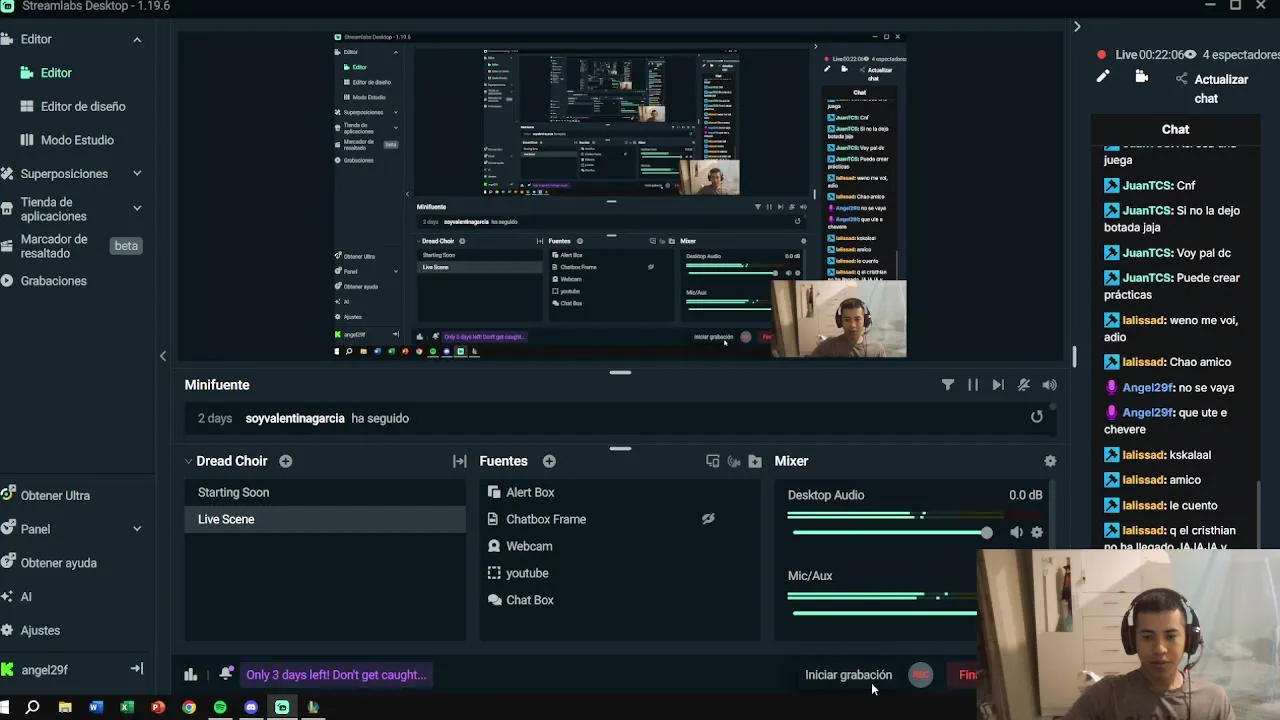Open Windows Start menu
This screenshot has width=1280, height=720.
click(5, 707)
